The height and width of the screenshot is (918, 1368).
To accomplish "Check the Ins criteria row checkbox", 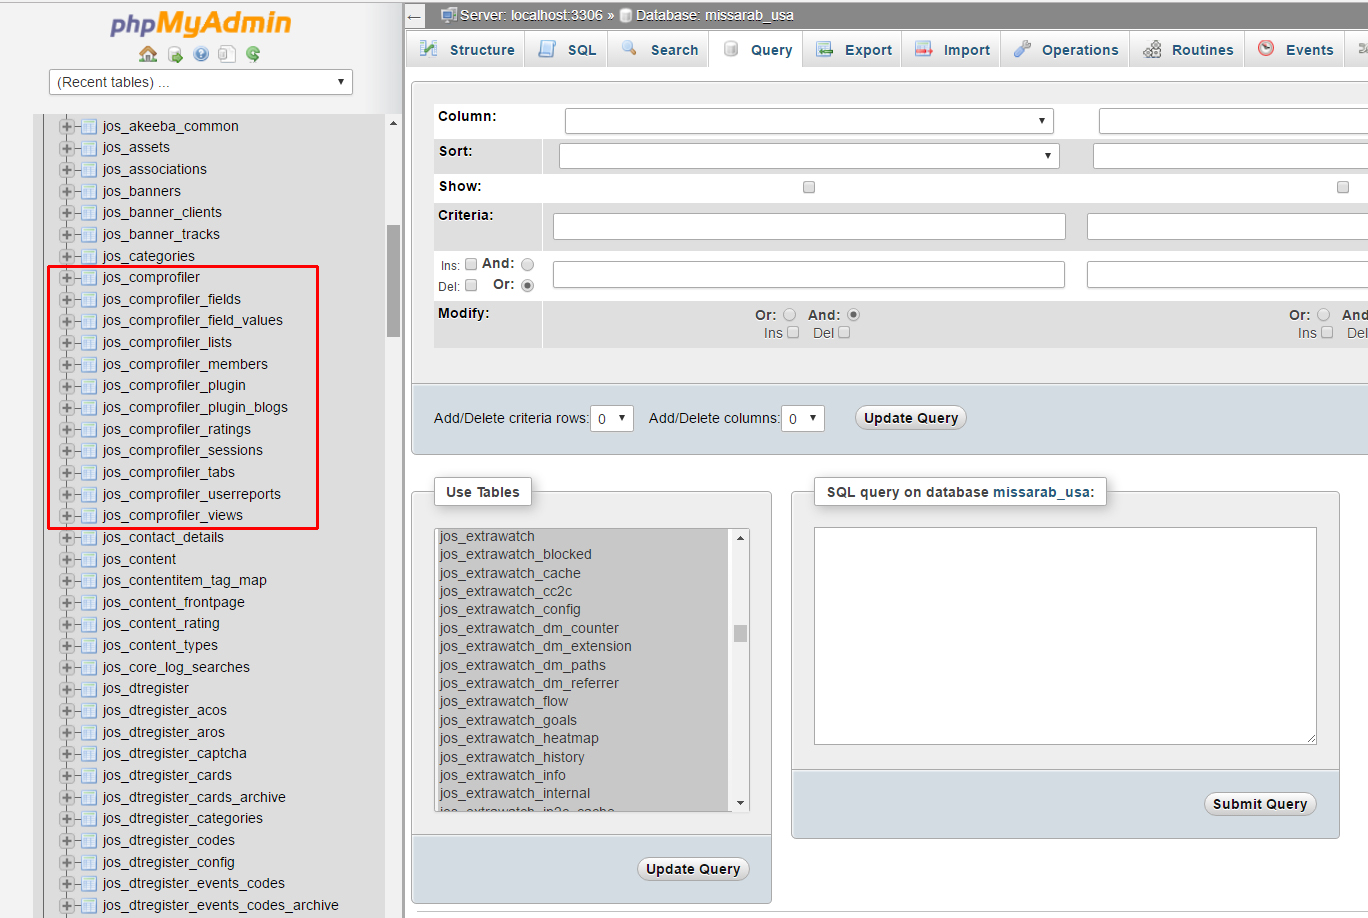I will (x=471, y=265).
